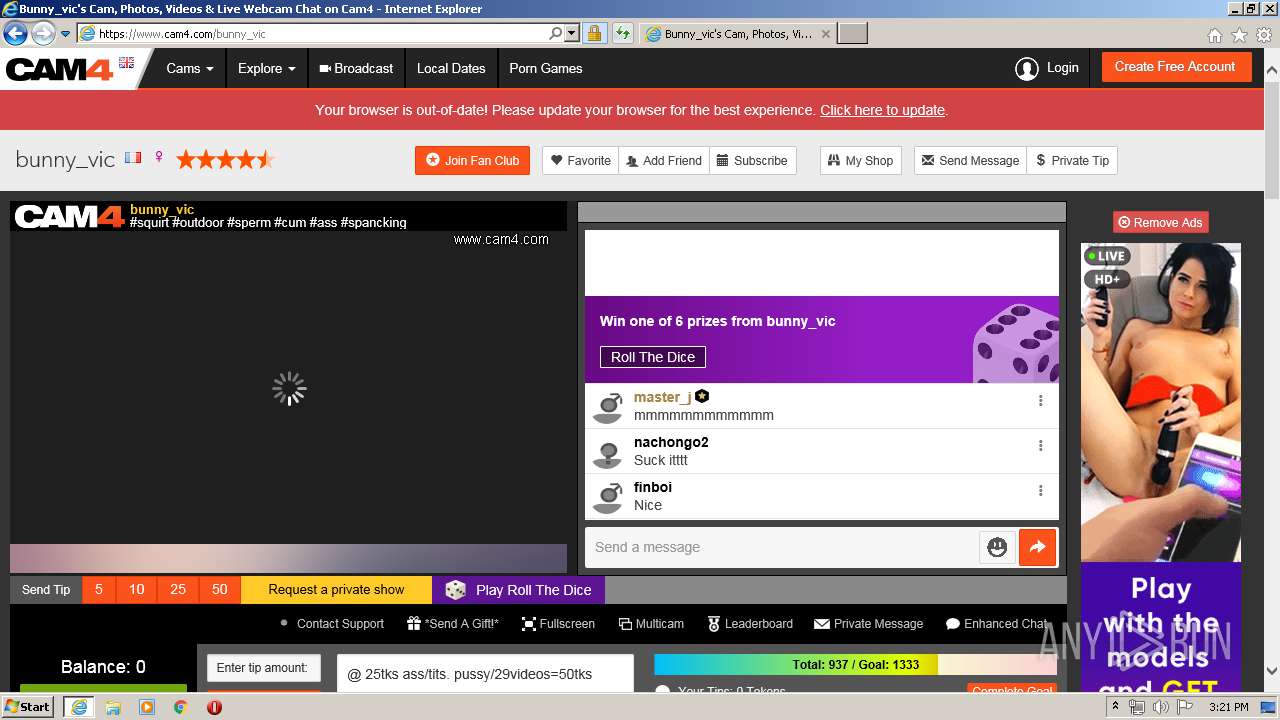The width and height of the screenshot is (1280, 720).
Task: Open Multicam view
Action: [x=651, y=624]
